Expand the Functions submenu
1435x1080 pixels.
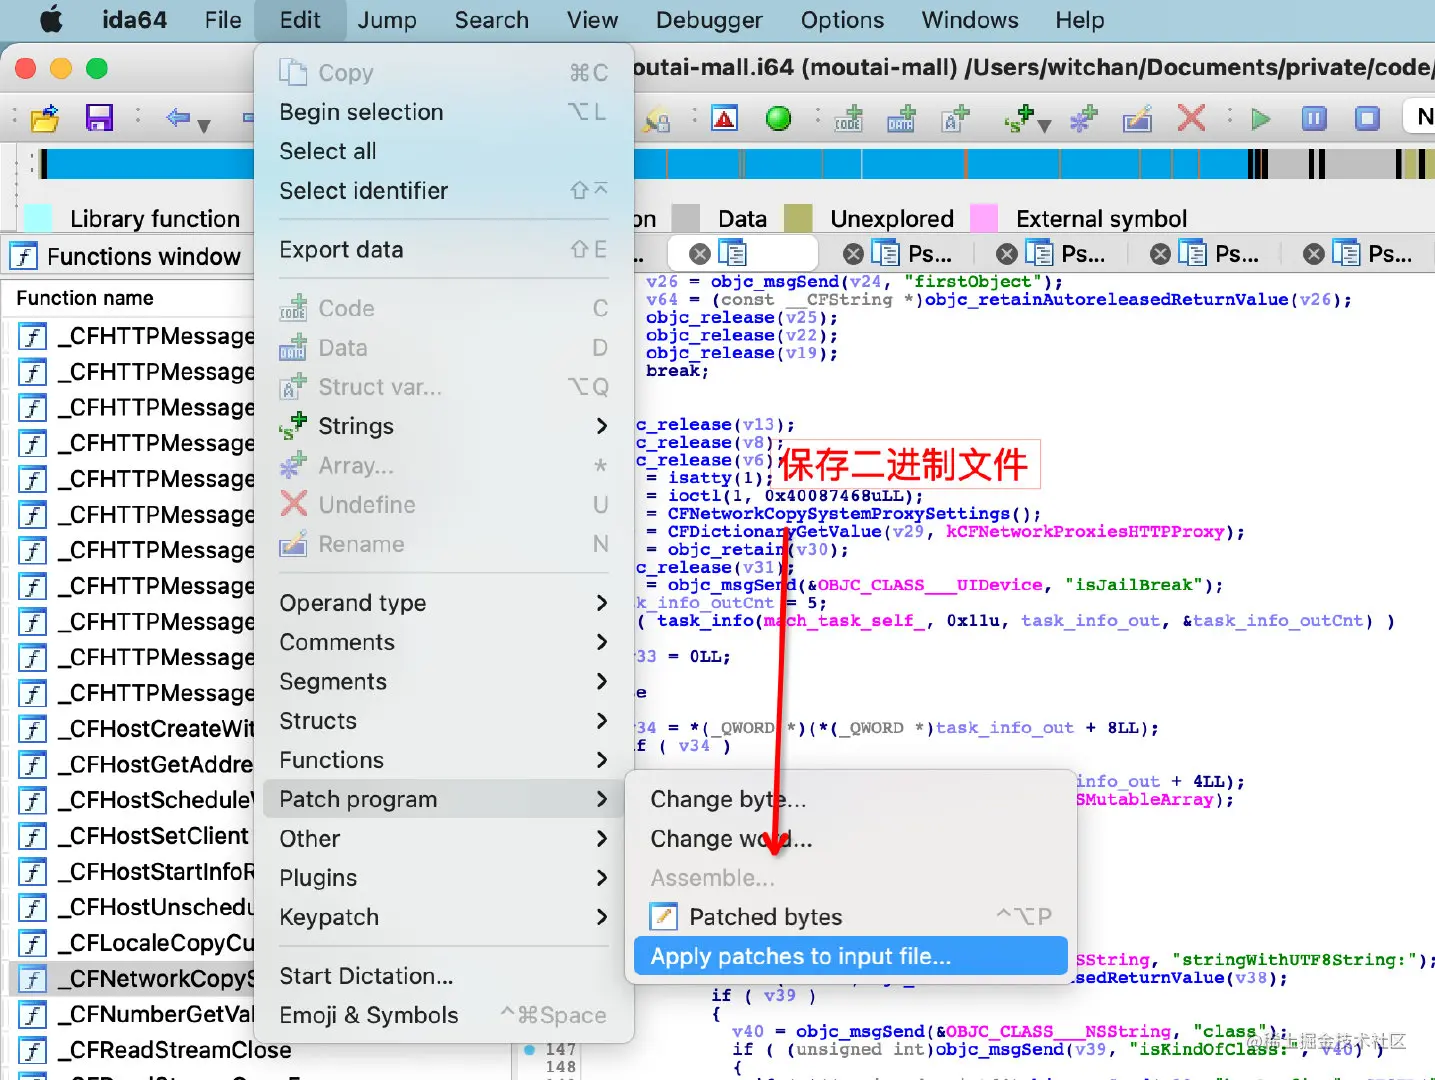[x=444, y=760]
